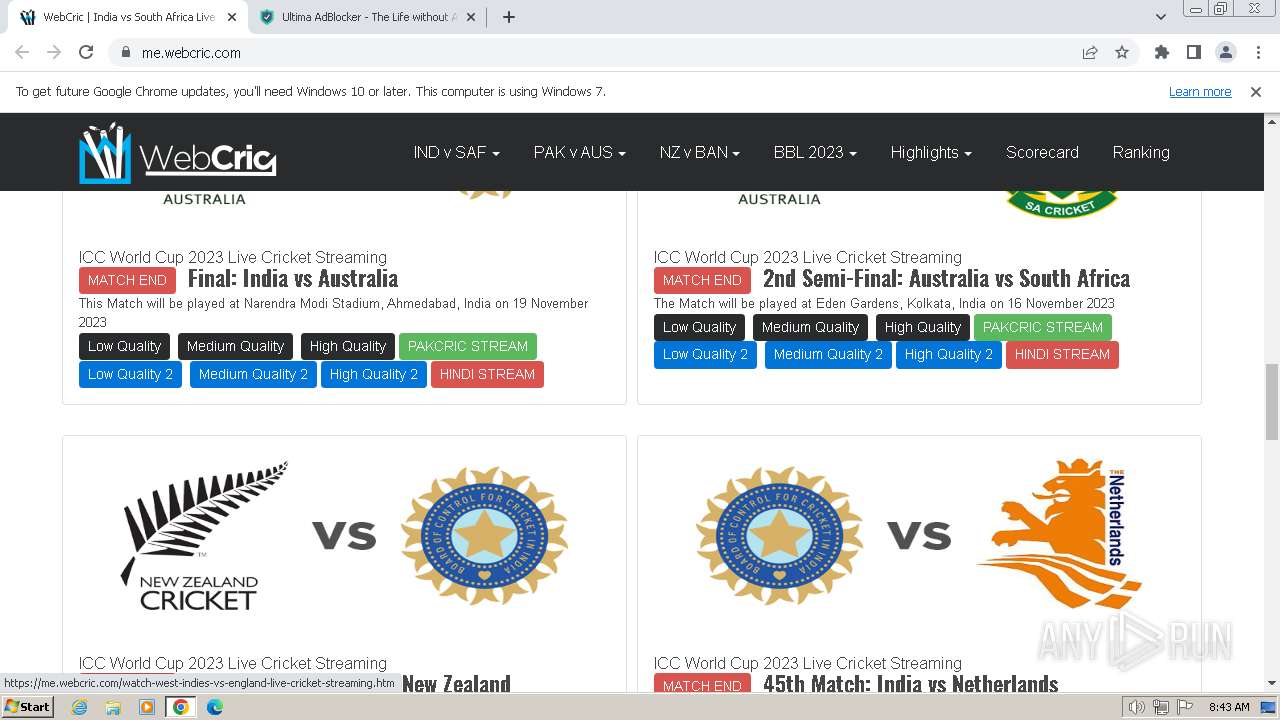Image resolution: width=1280 pixels, height=720 pixels.
Task: Bookmark this page with the star icon
Action: (x=1122, y=52)
